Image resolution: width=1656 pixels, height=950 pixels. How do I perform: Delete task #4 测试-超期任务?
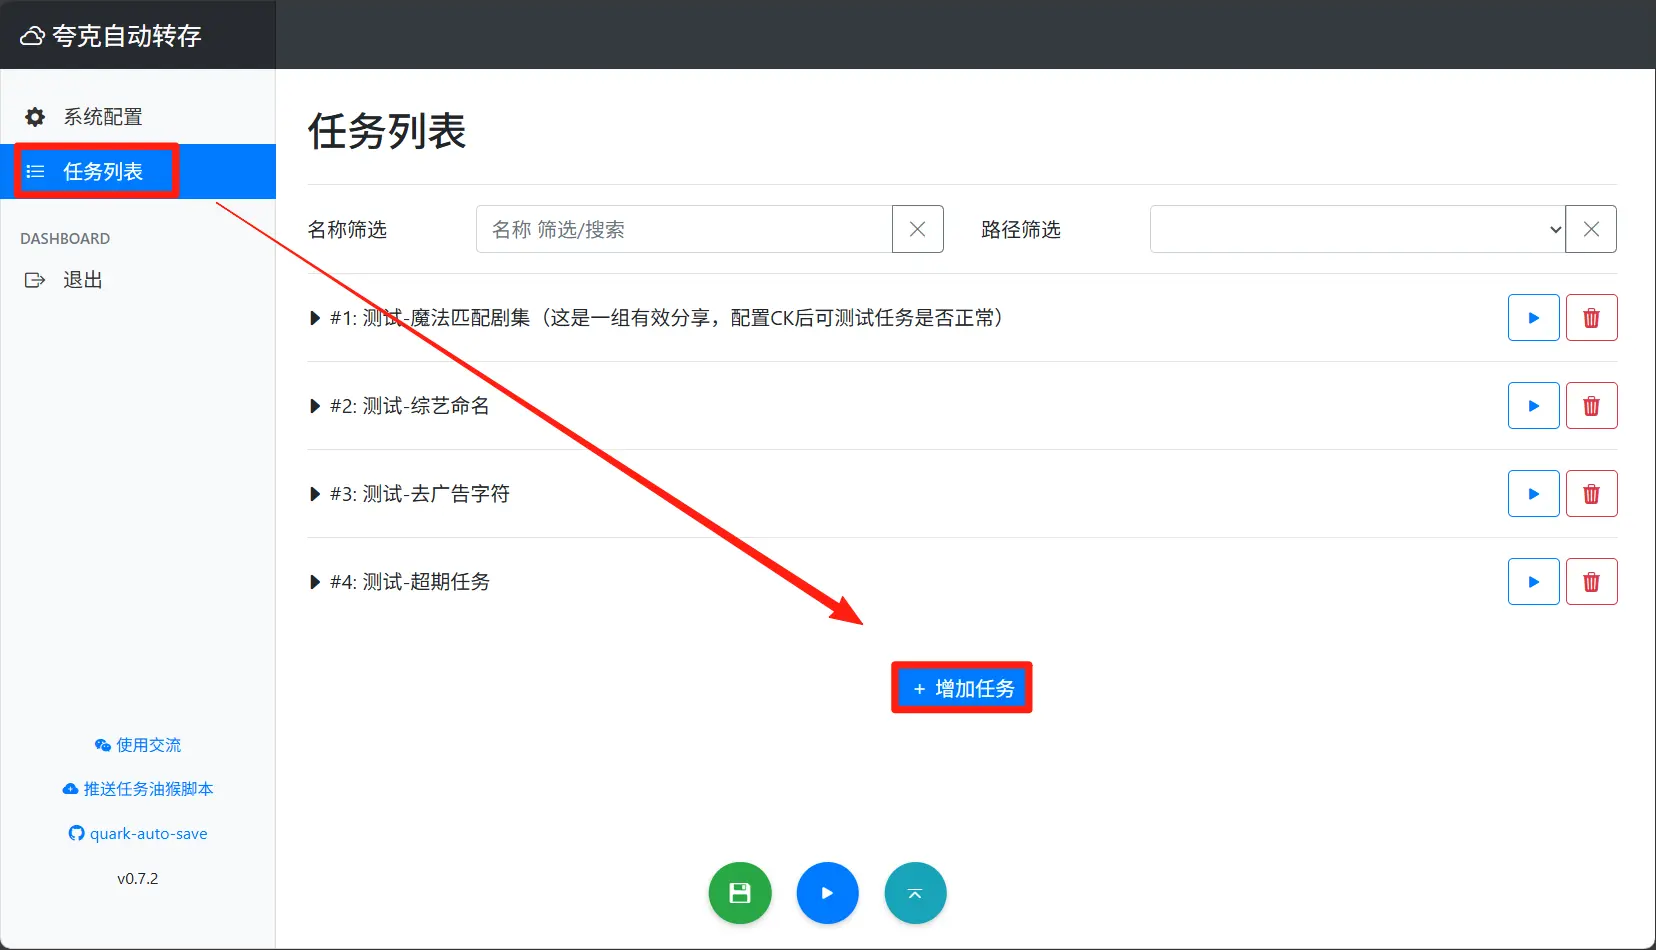[x=1591, y=582]
